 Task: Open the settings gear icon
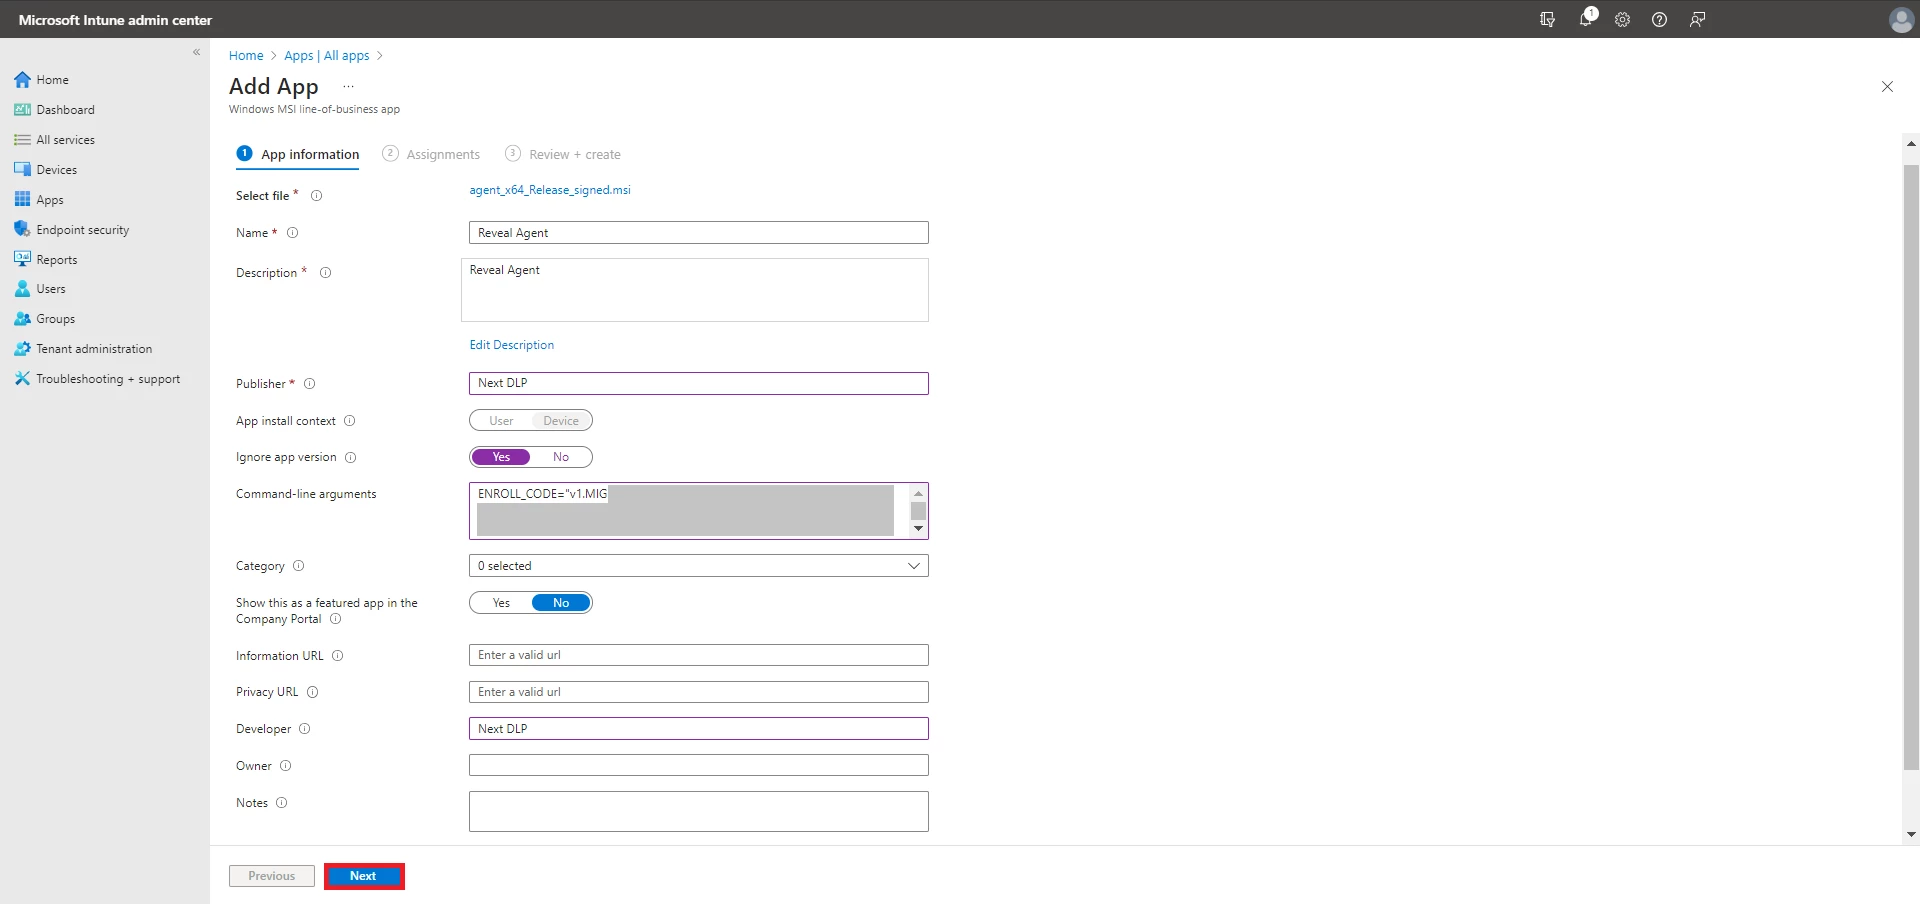(1622, 20)
